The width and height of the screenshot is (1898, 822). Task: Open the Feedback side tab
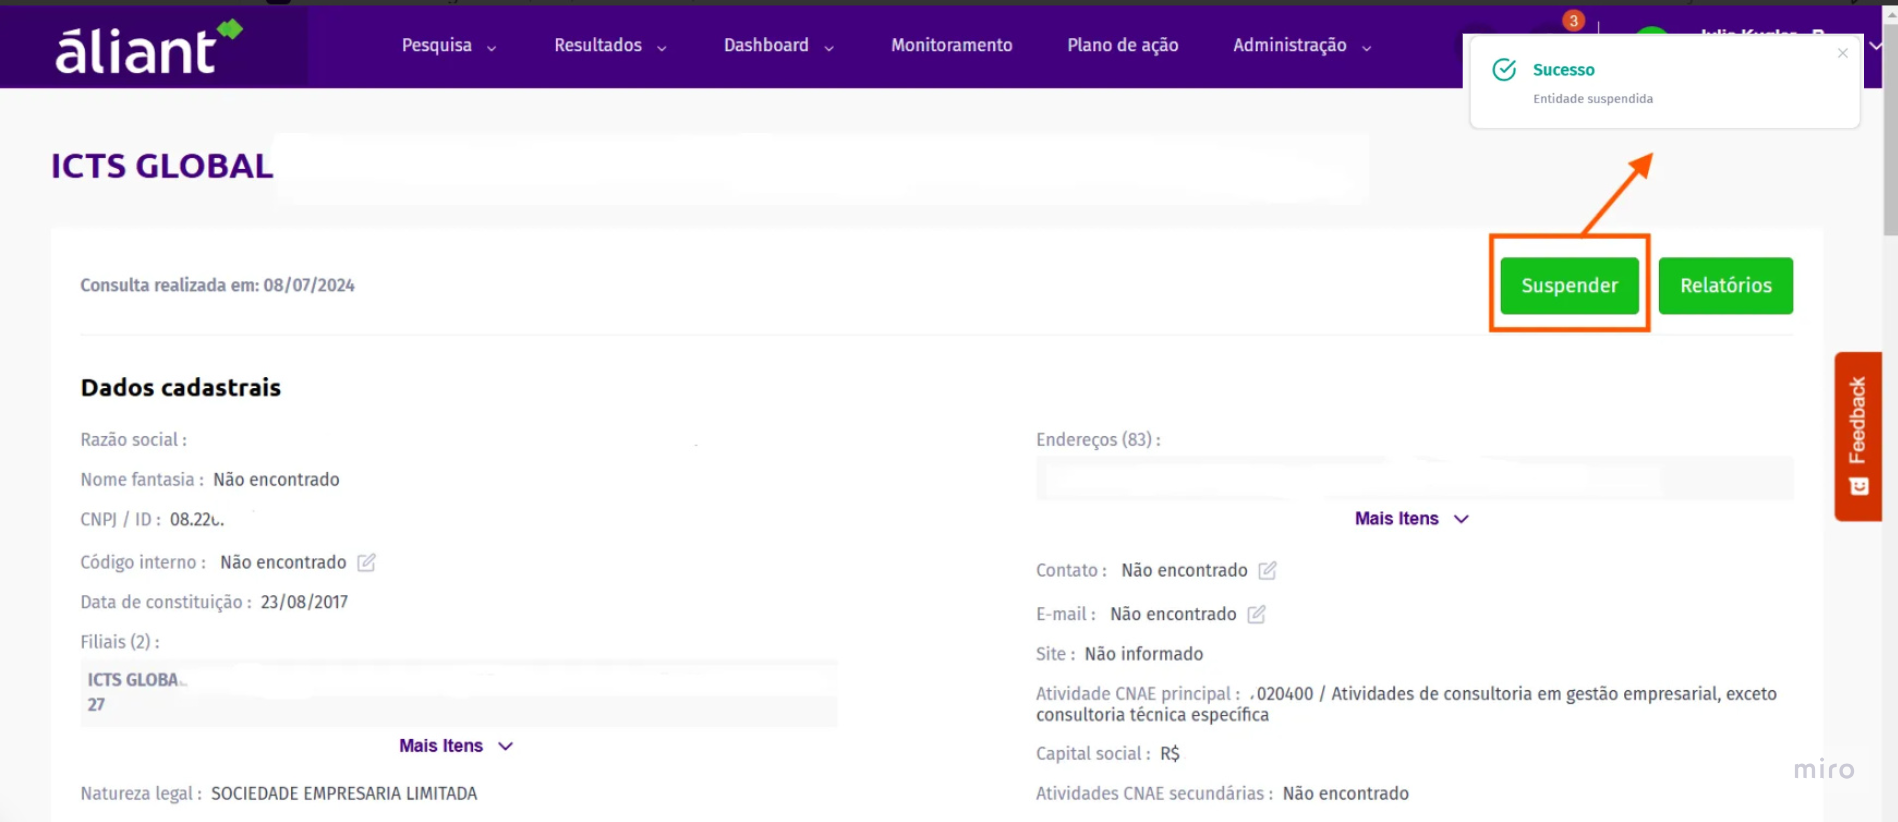point(1858,436)
